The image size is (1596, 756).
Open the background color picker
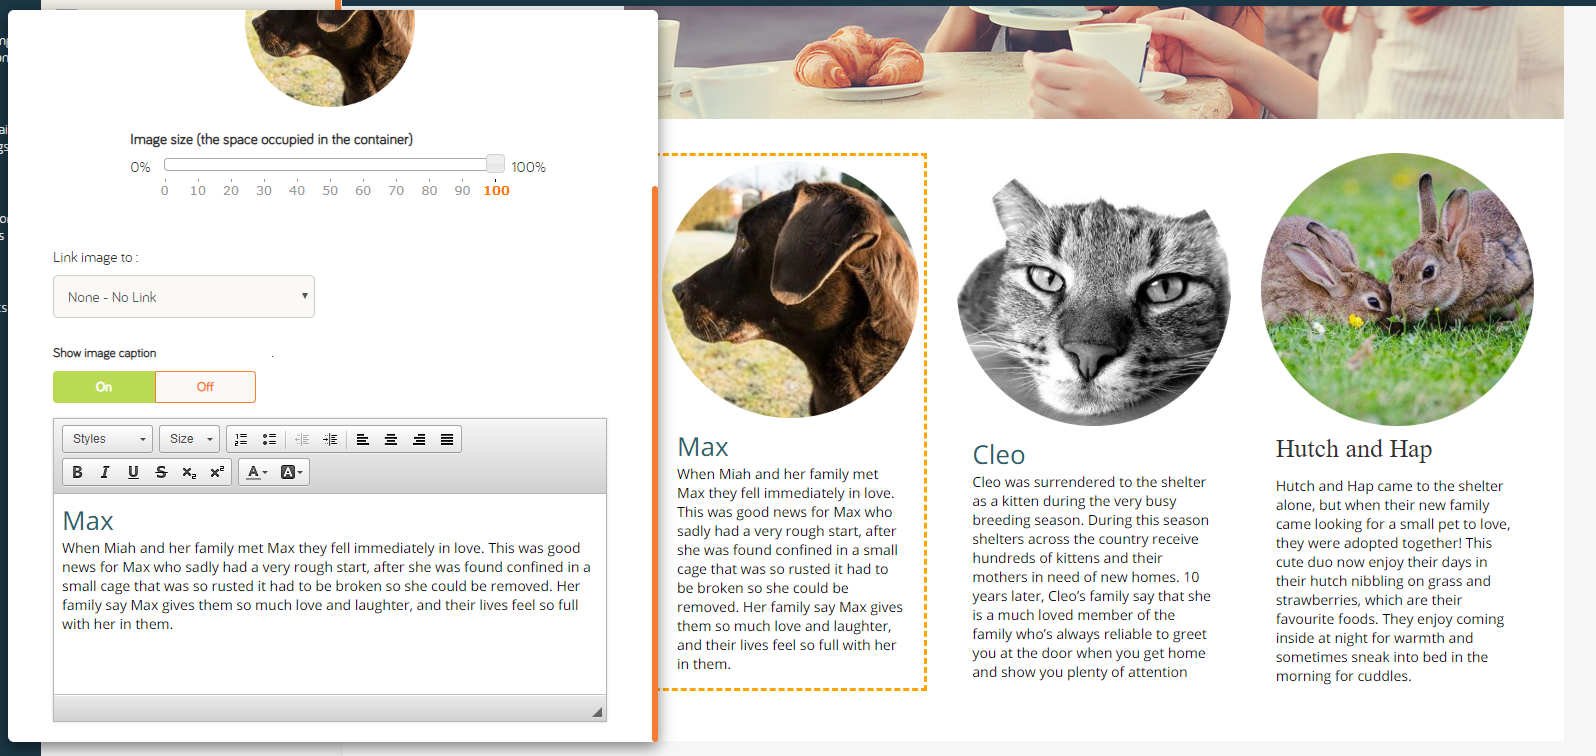(291, 472)
